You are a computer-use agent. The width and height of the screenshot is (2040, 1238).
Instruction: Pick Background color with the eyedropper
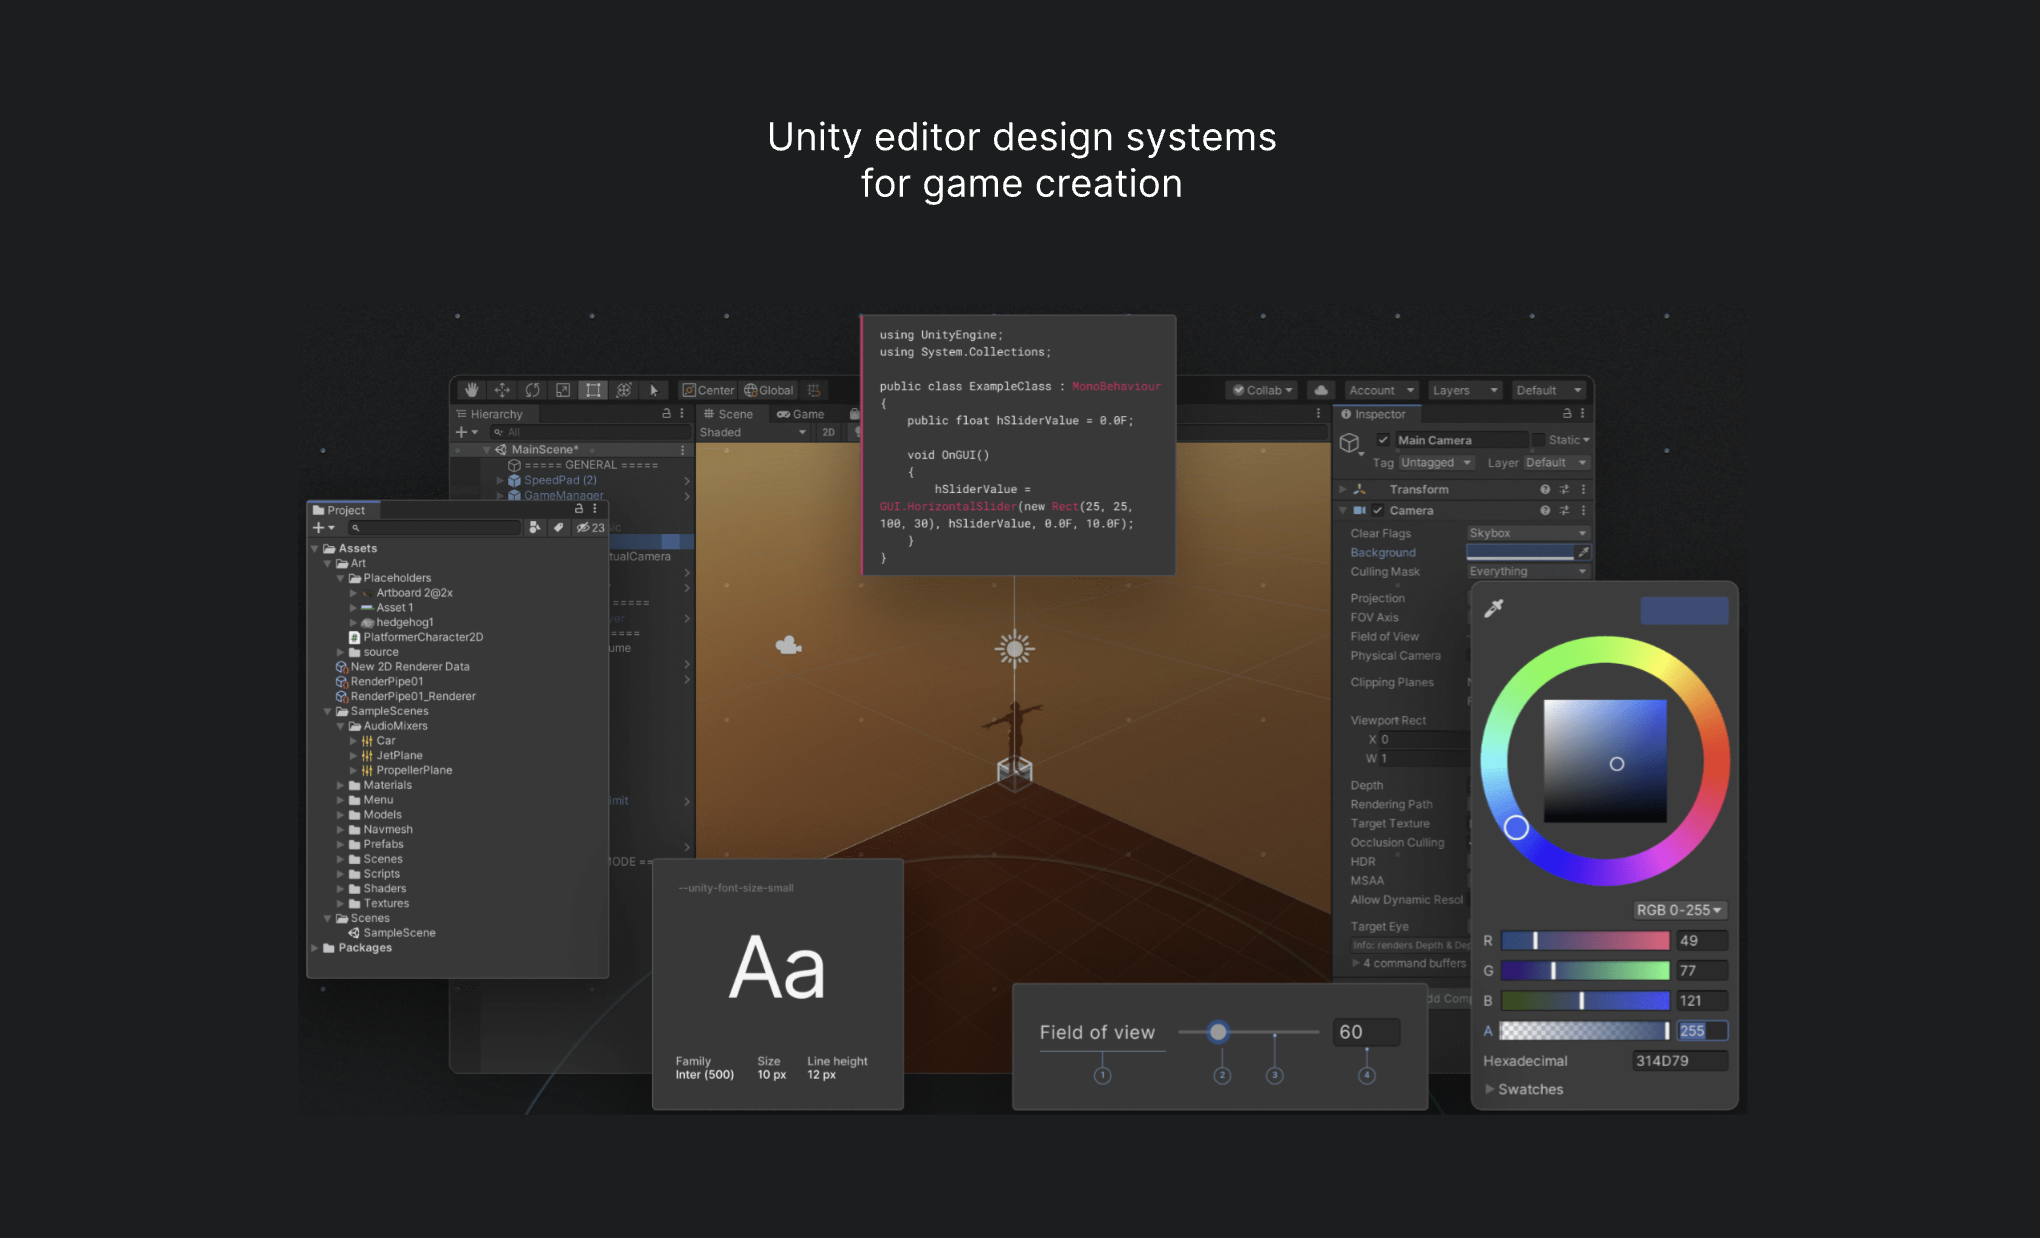(1583, 552)
